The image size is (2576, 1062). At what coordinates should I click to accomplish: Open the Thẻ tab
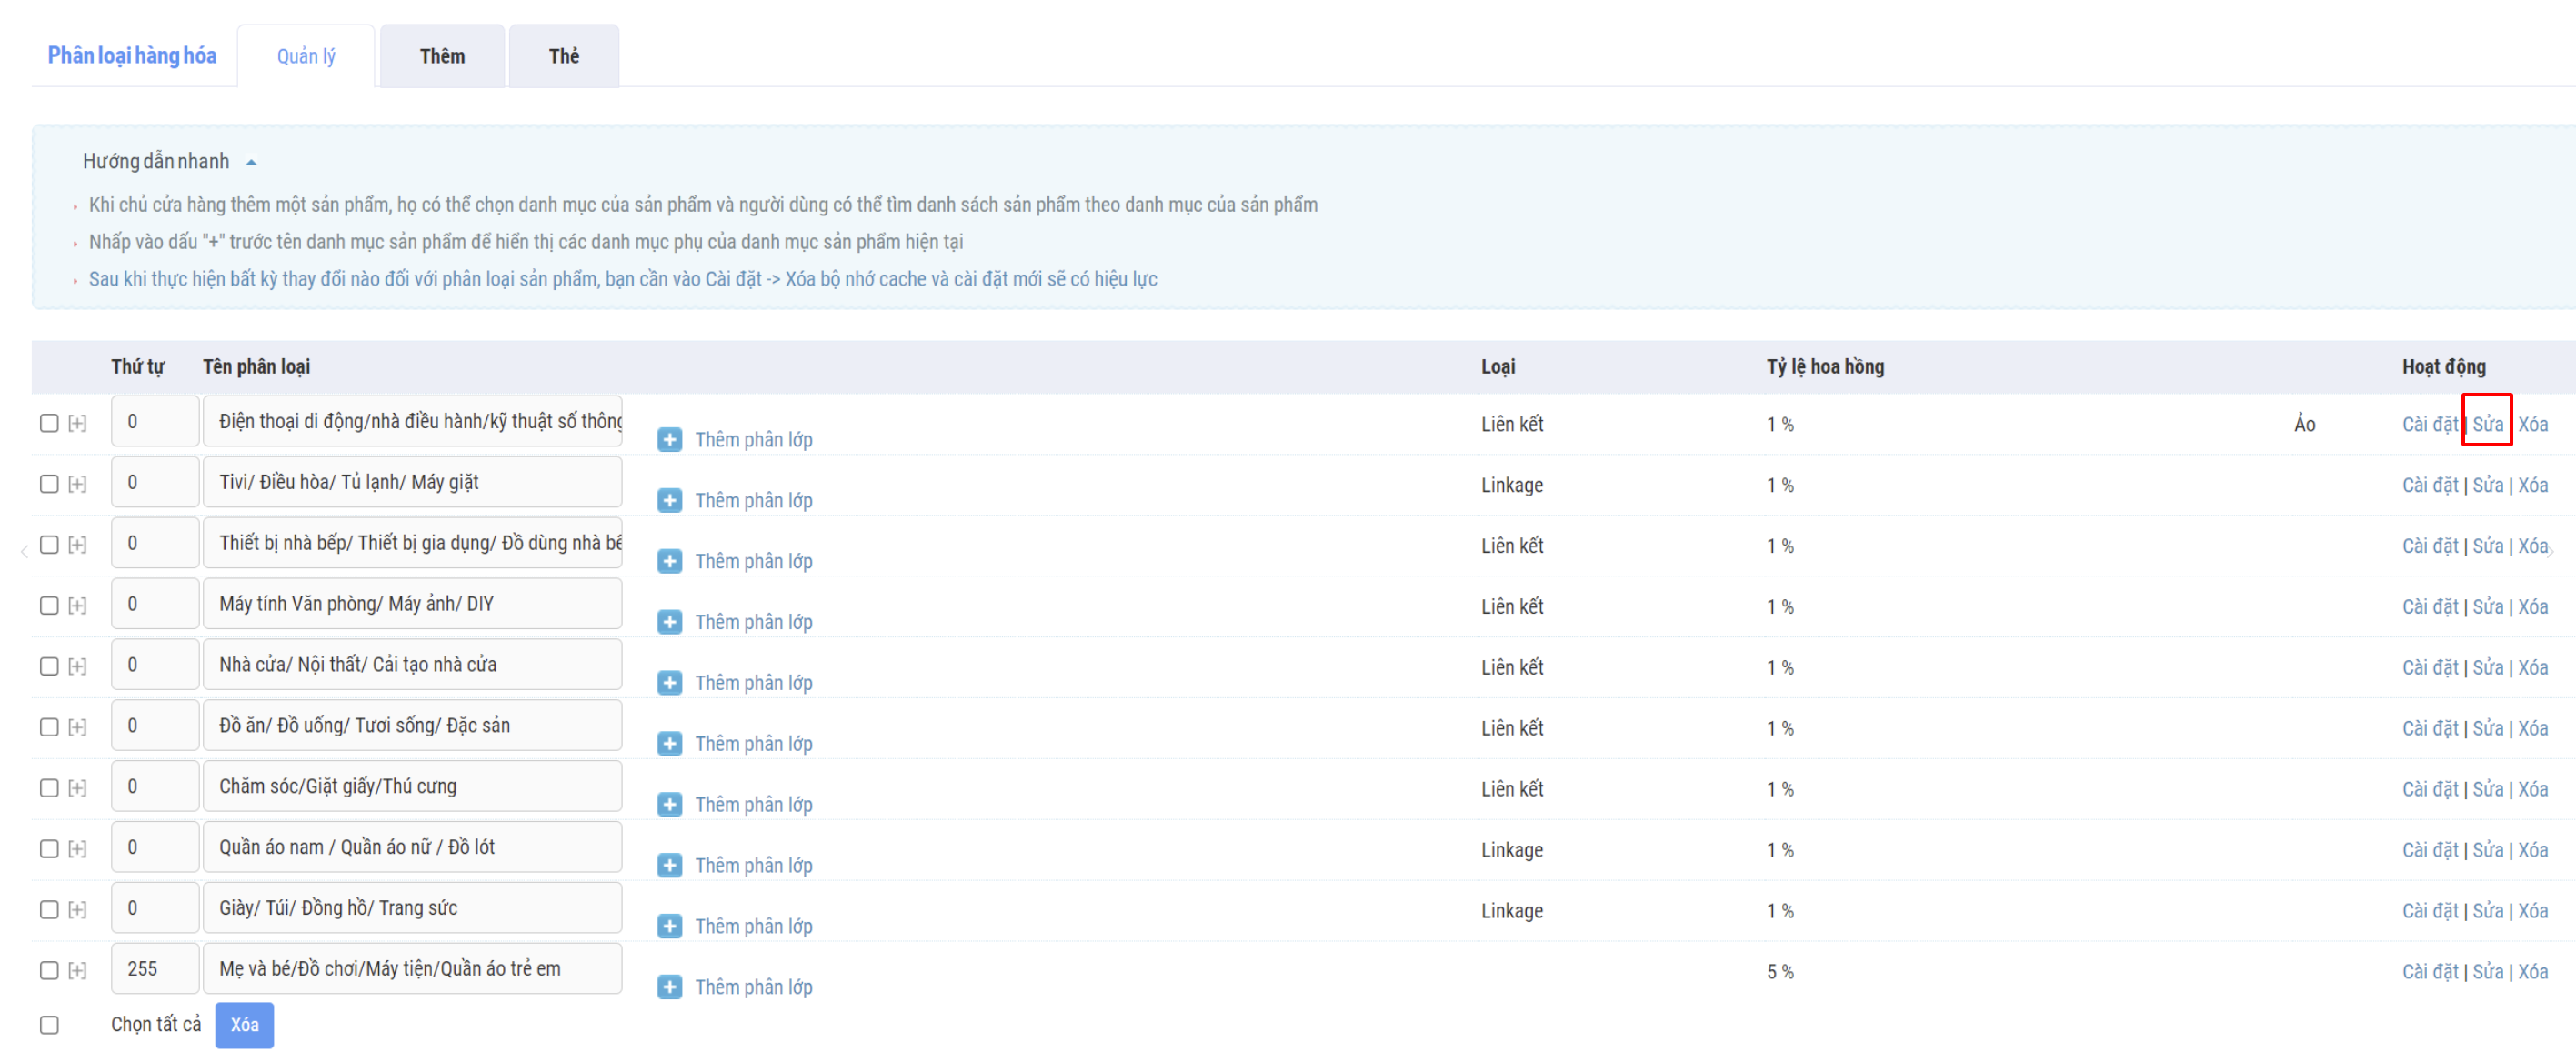[563, 56]
